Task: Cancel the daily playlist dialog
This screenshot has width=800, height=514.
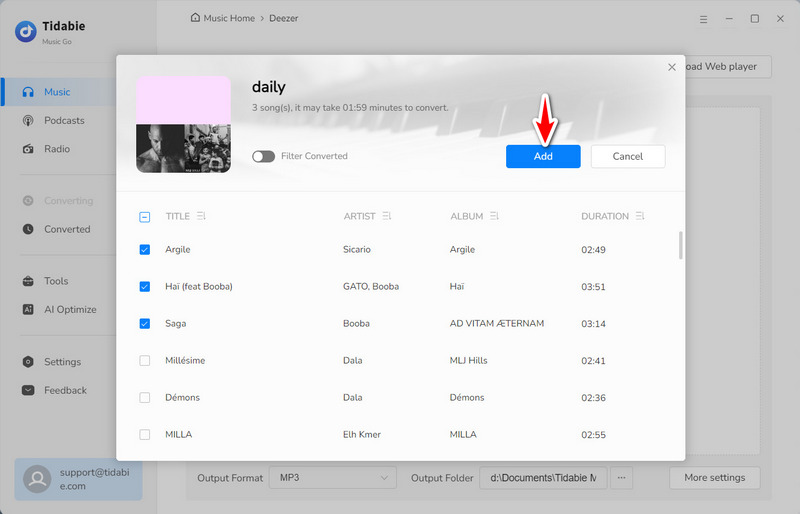Action: point(627,156)
